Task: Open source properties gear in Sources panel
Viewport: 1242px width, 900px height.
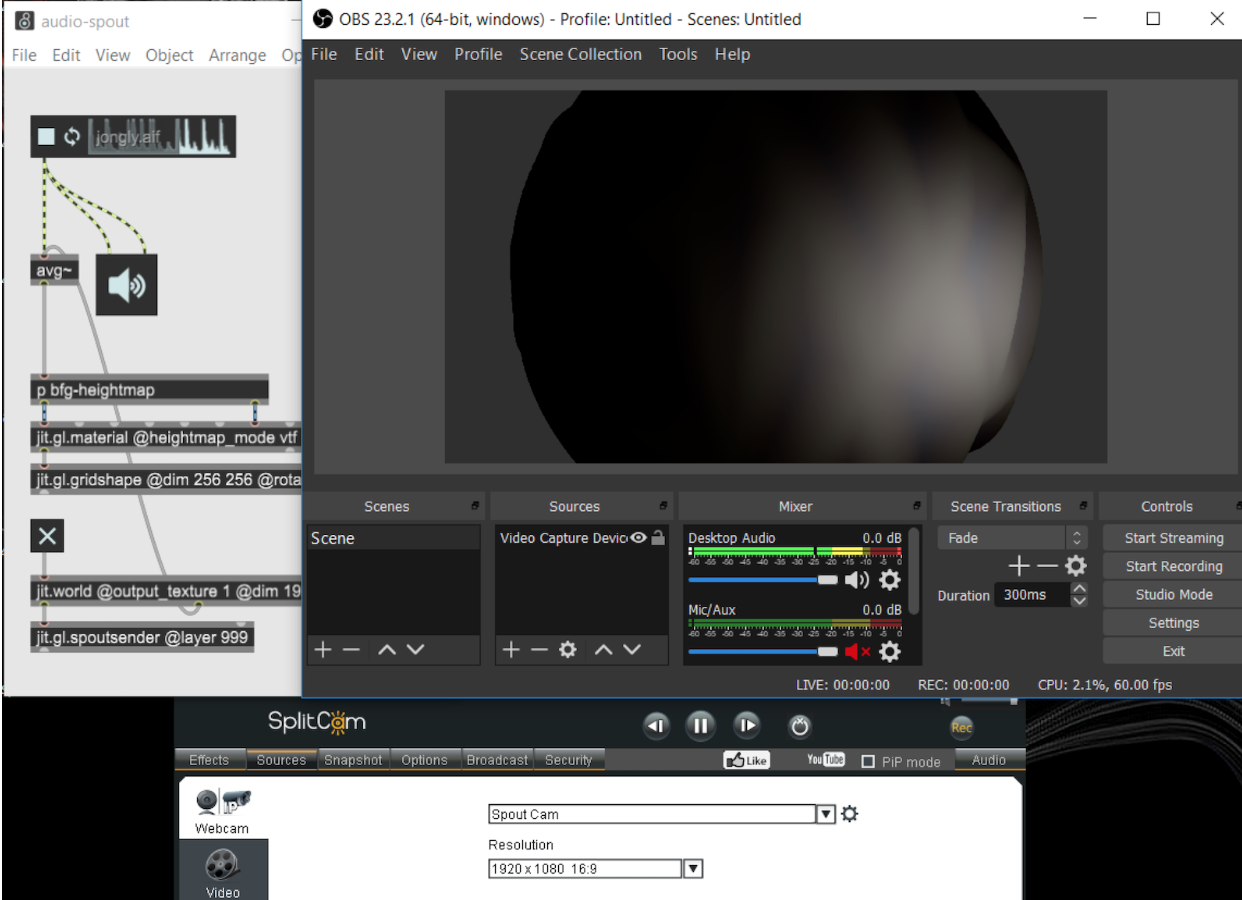Action: pos(568,650)
